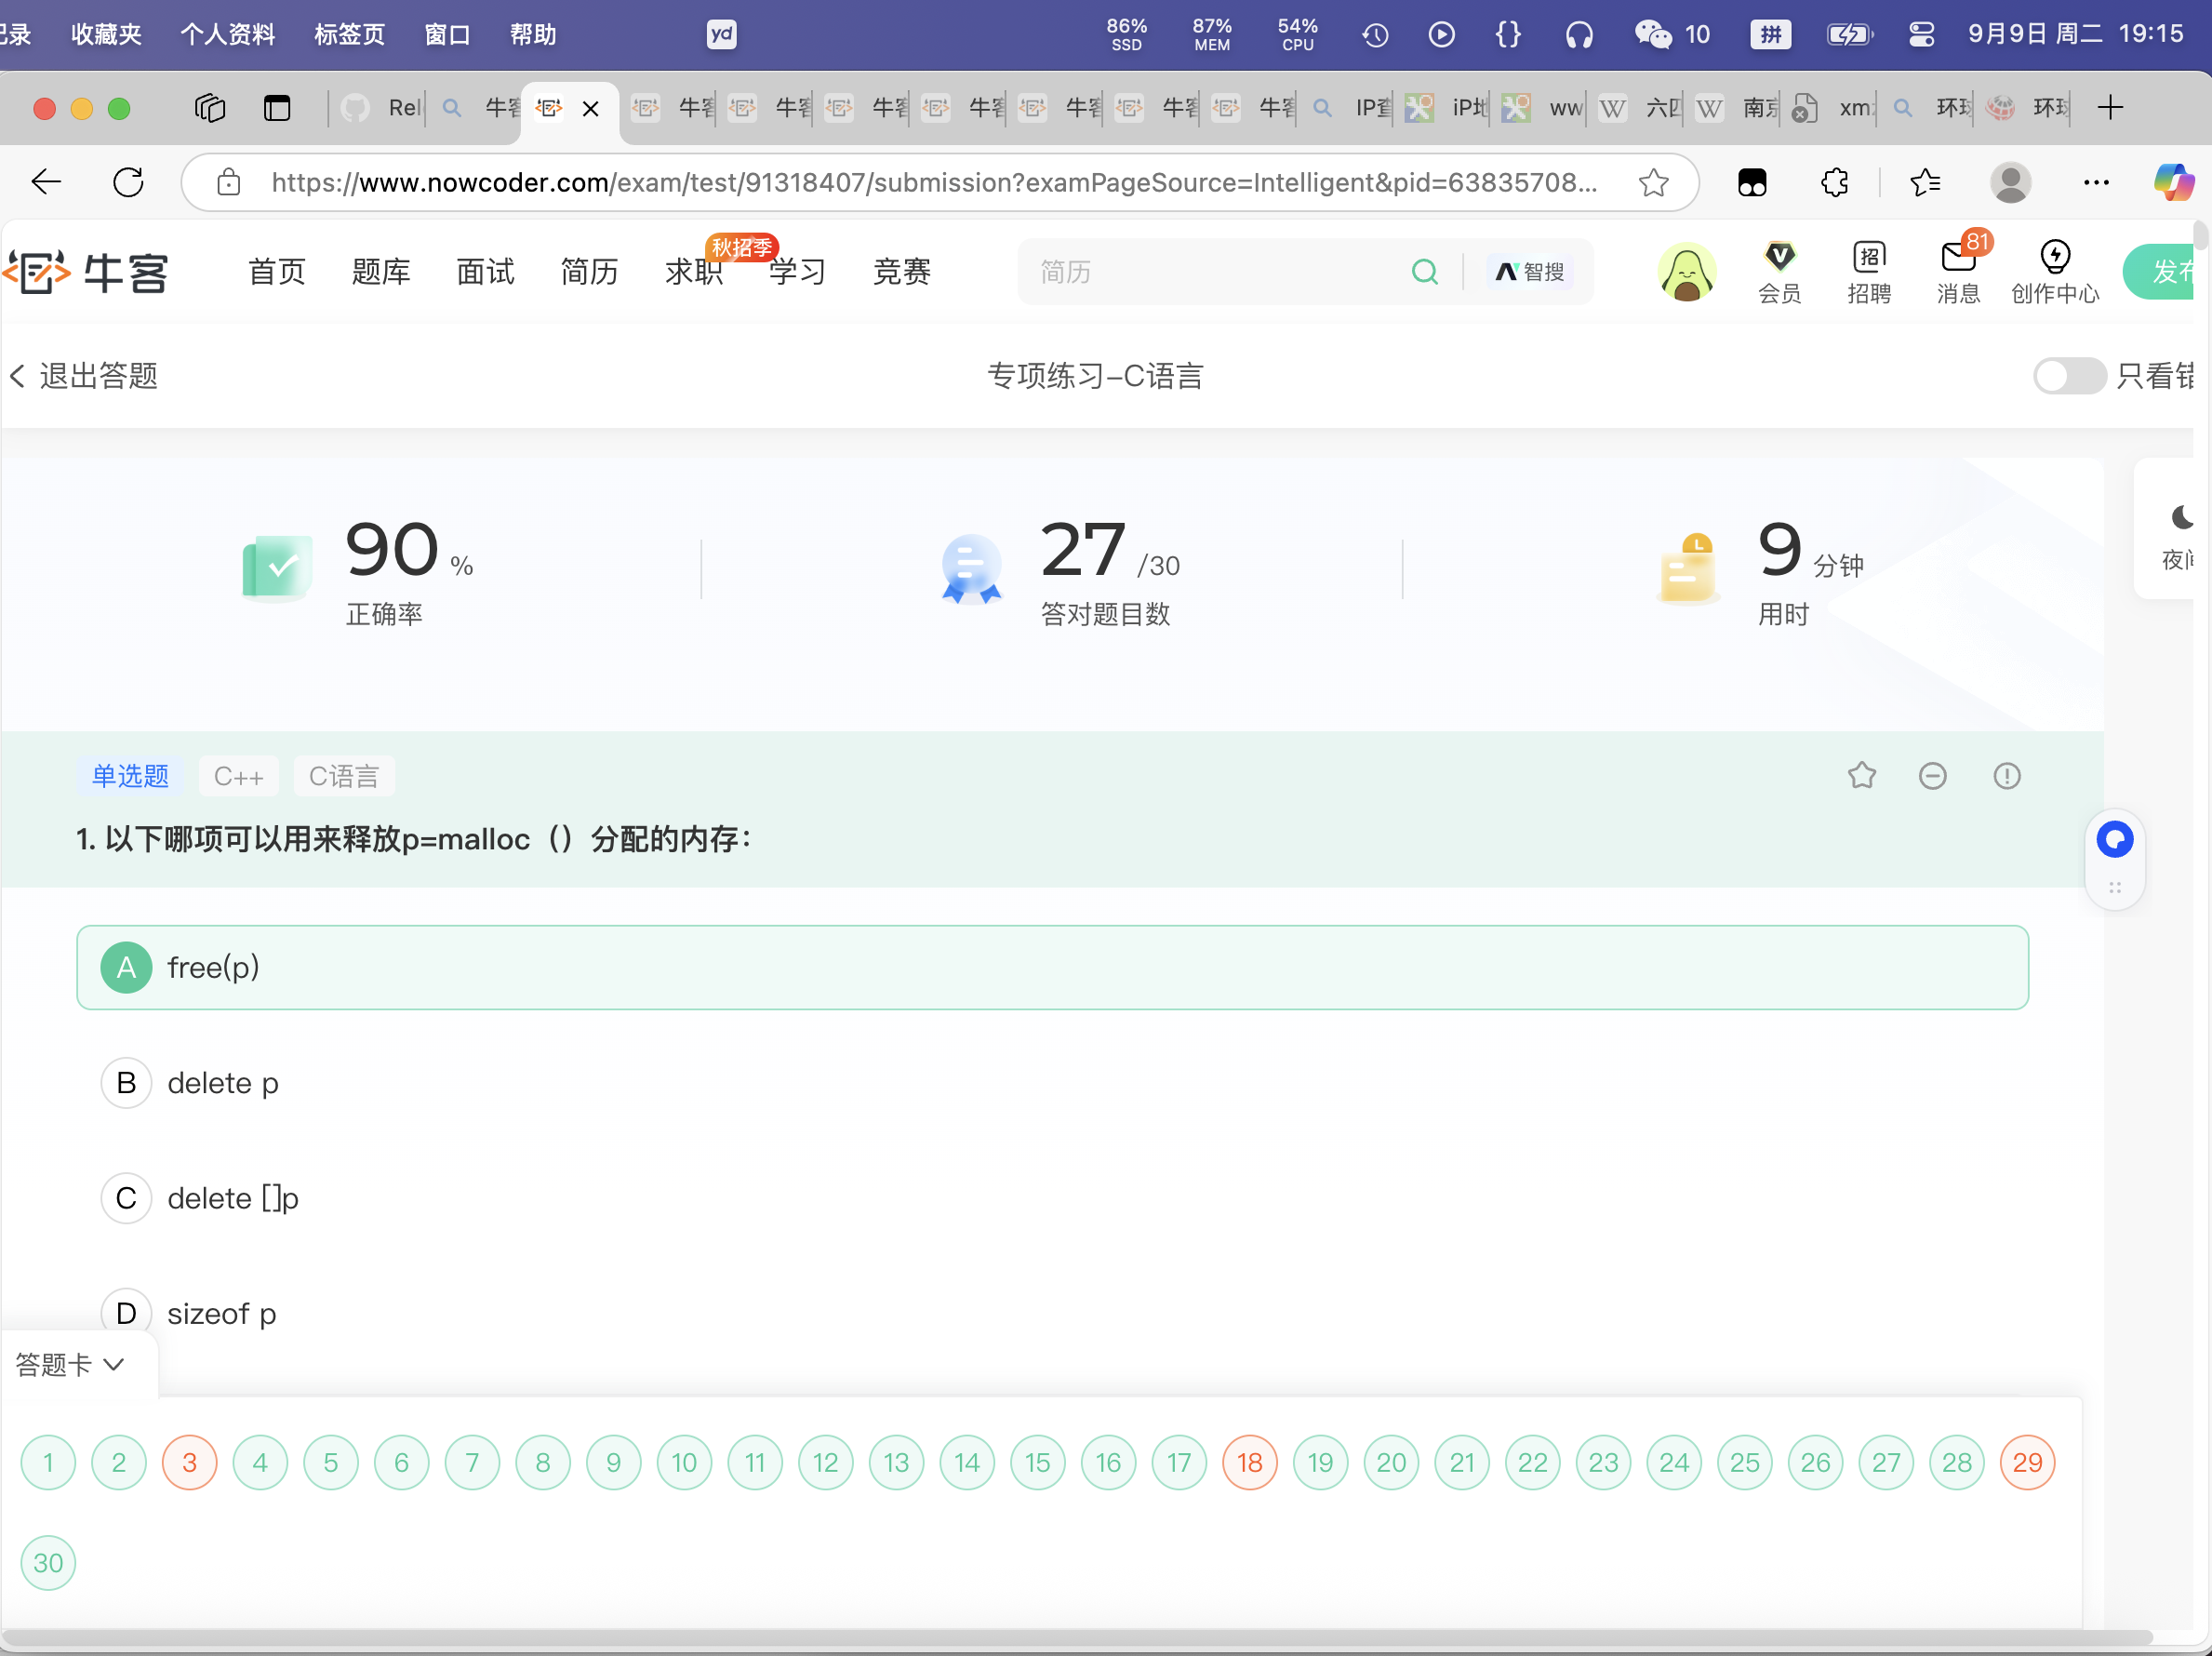Screen dimensions: 2212x1656
Task: Open browser extensions puzzle icon
Action: tap(1834, 182)
